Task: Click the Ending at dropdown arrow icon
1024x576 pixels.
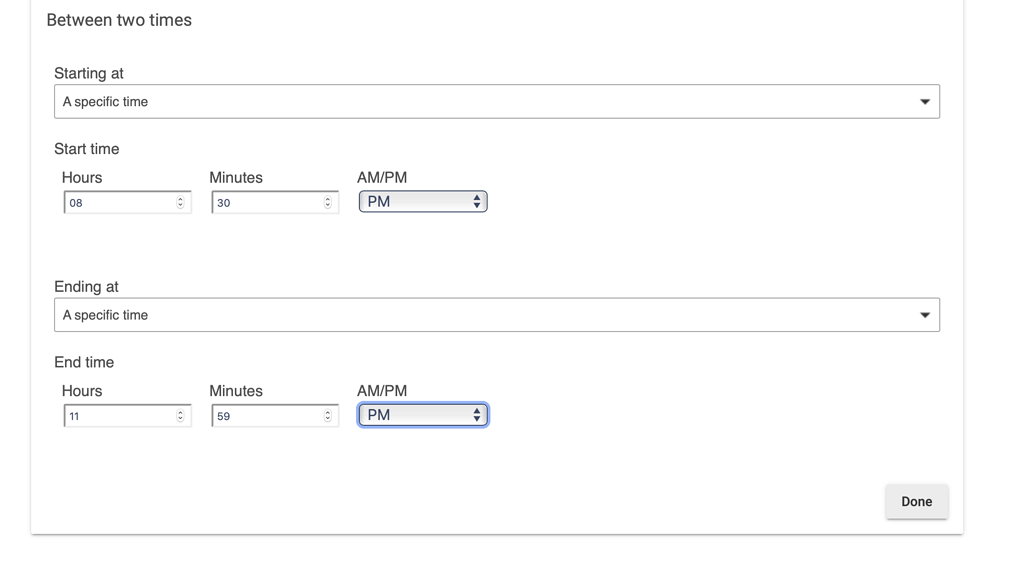Action: tap(924, 314)
